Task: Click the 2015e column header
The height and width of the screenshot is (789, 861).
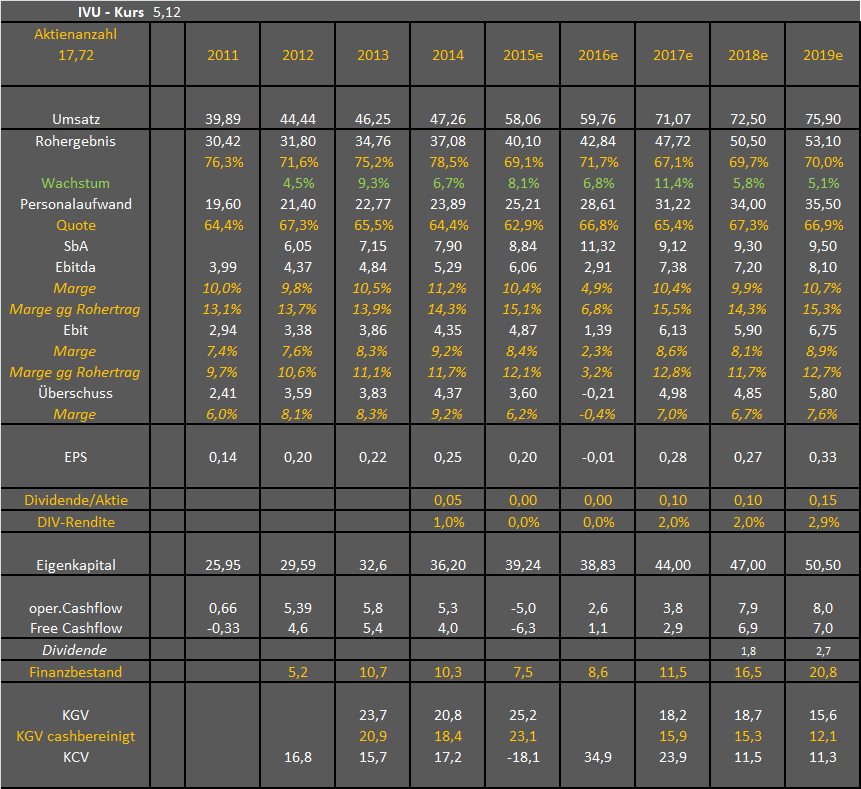Action: [x=523, y=55]
